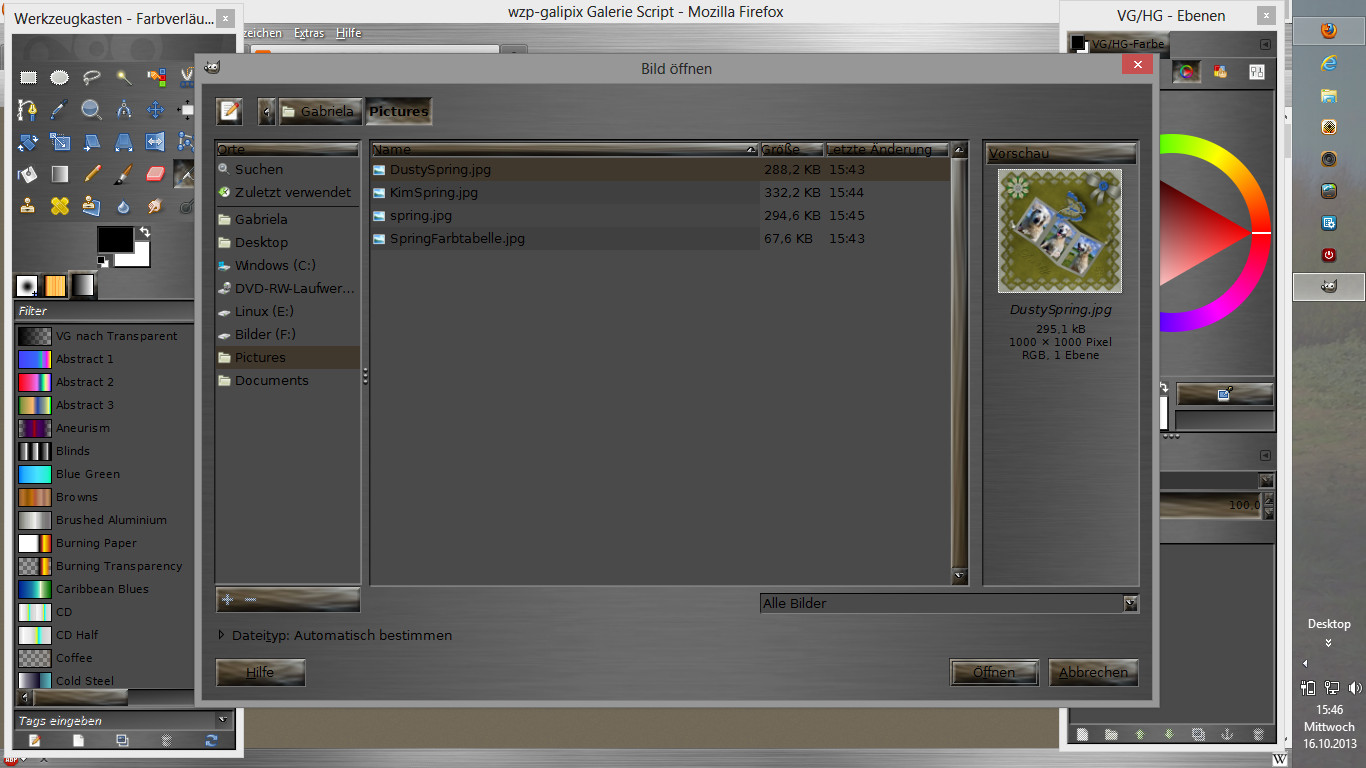Open the Hilfe menu in Firefox
1366x768 pixels.
349,33
